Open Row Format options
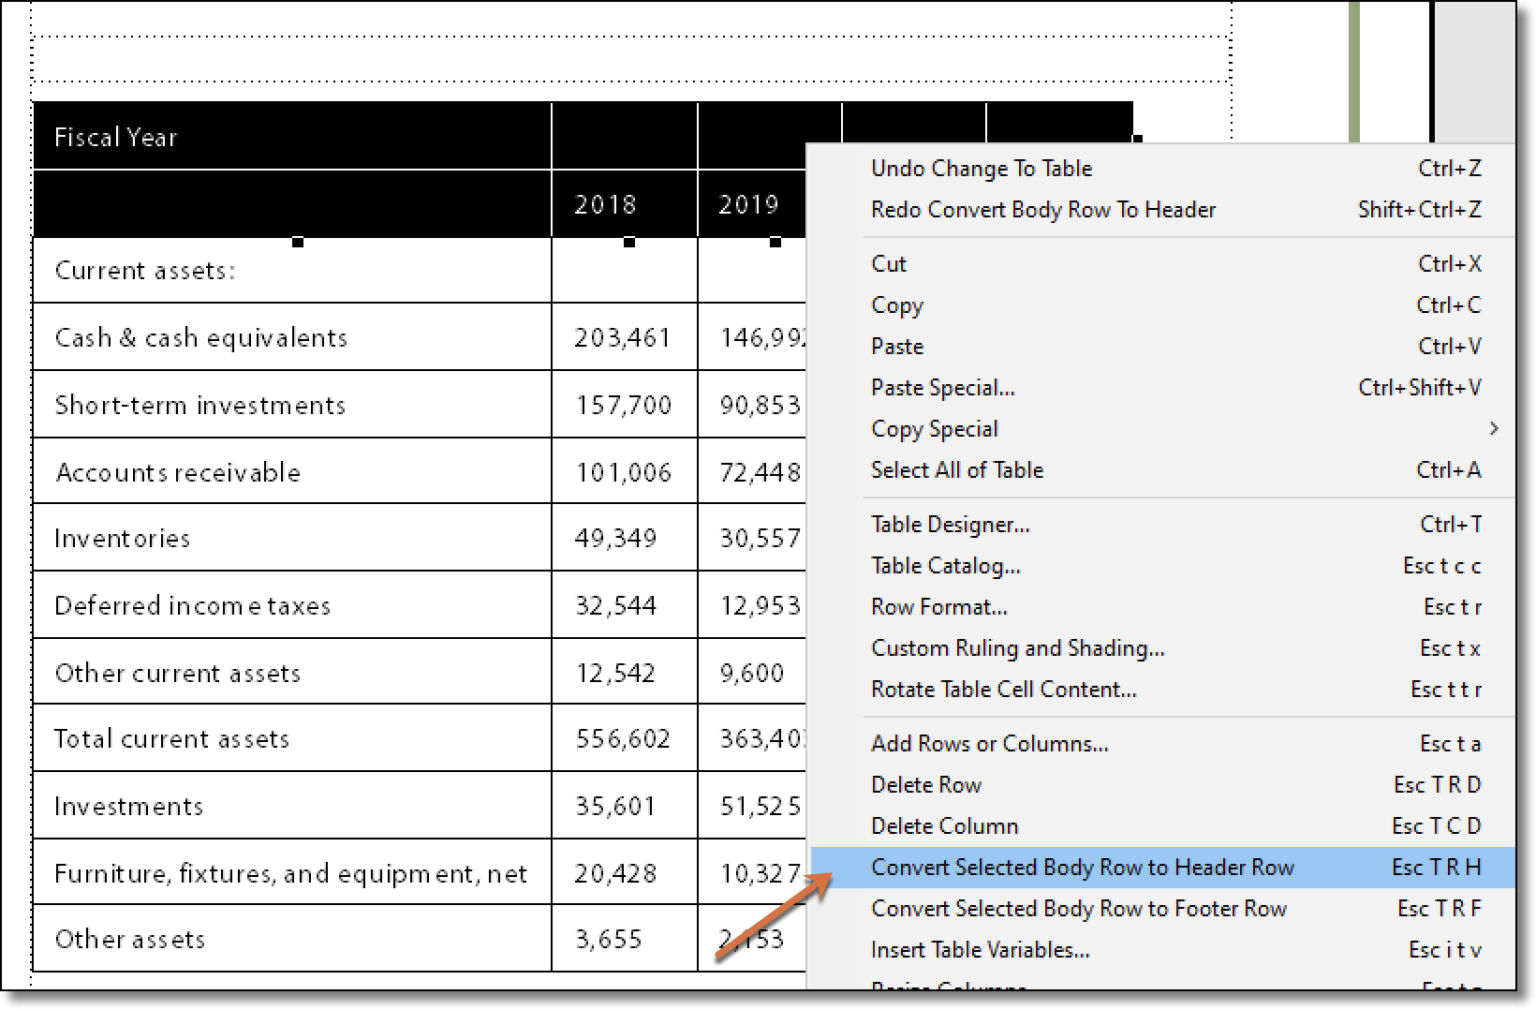The image size is (1536, 1010). pos(938,607)
